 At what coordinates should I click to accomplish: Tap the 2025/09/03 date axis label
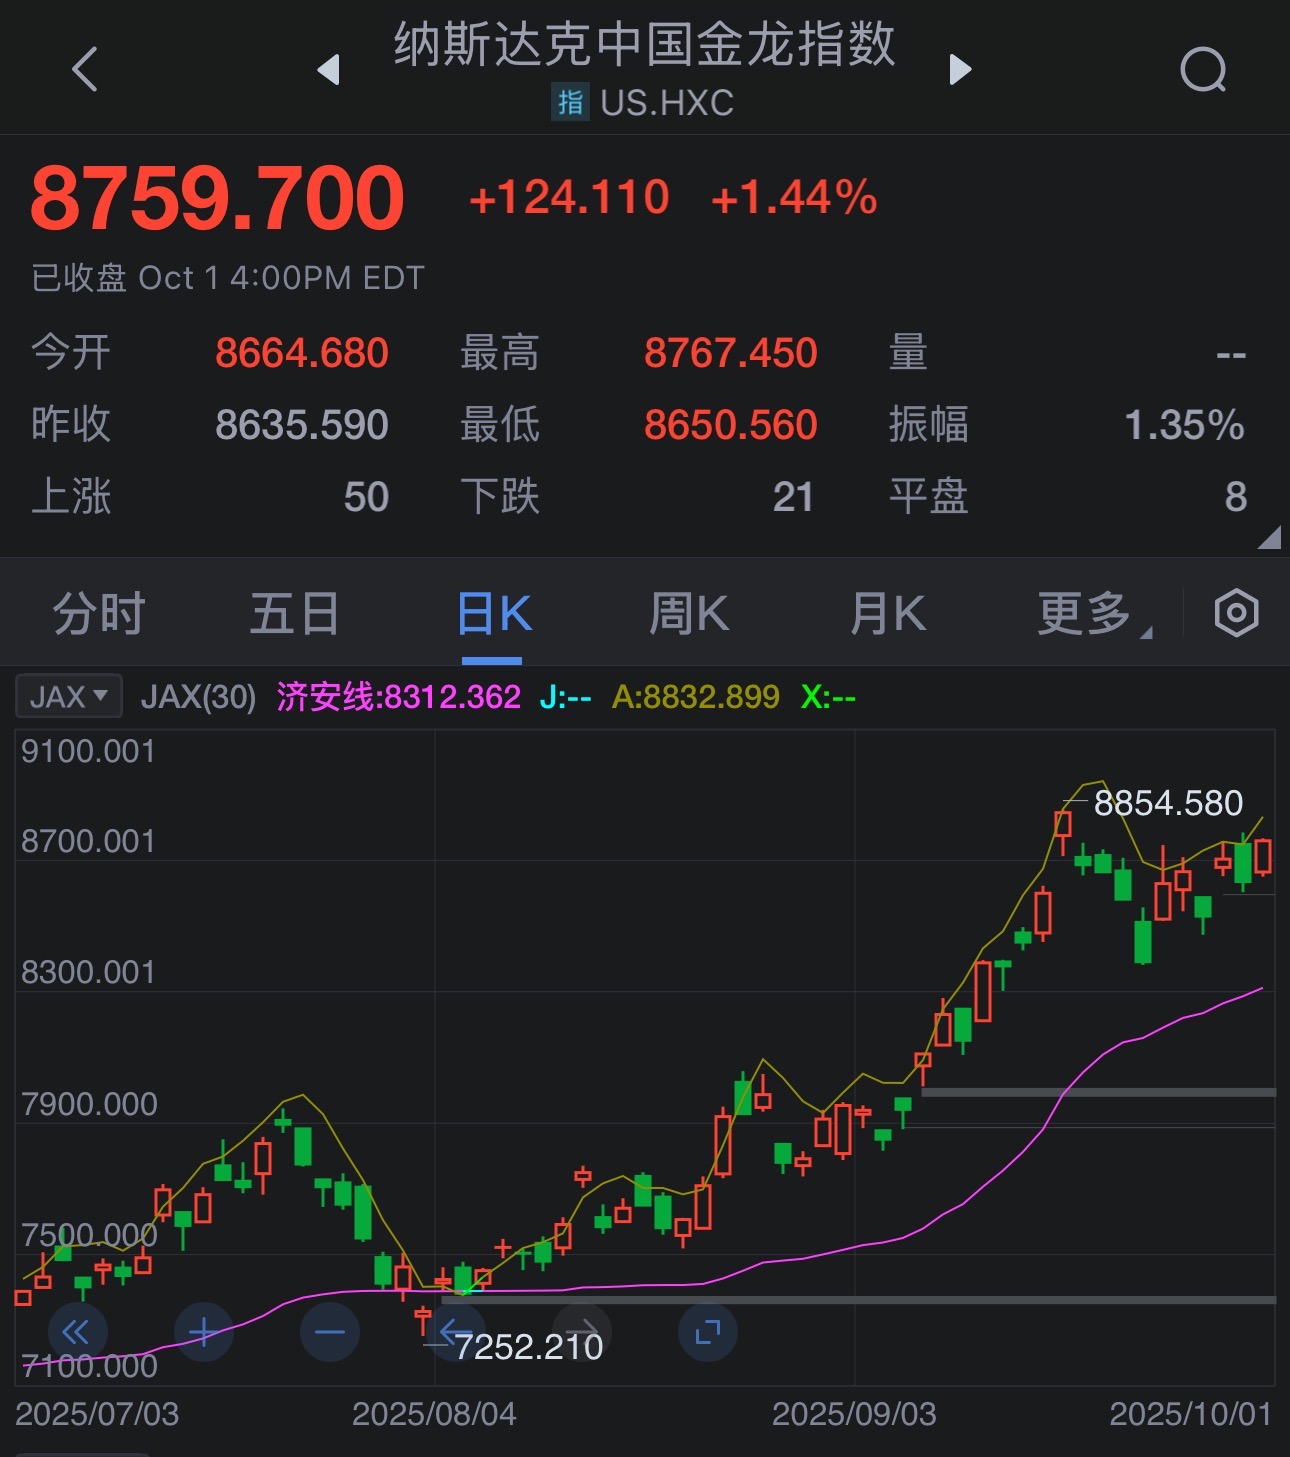(854, 1414)
